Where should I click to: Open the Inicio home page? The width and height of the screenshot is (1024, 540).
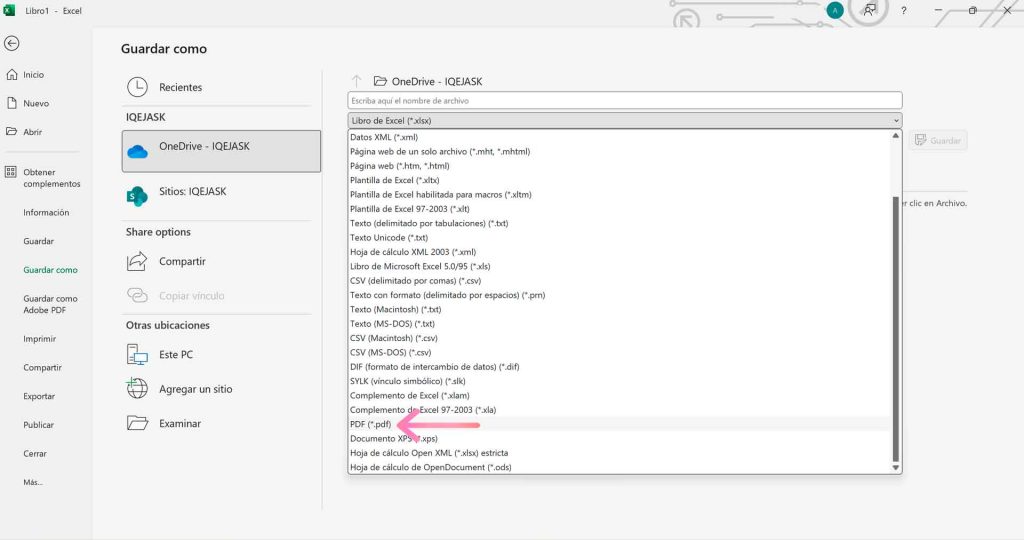(x=33, y=74)
